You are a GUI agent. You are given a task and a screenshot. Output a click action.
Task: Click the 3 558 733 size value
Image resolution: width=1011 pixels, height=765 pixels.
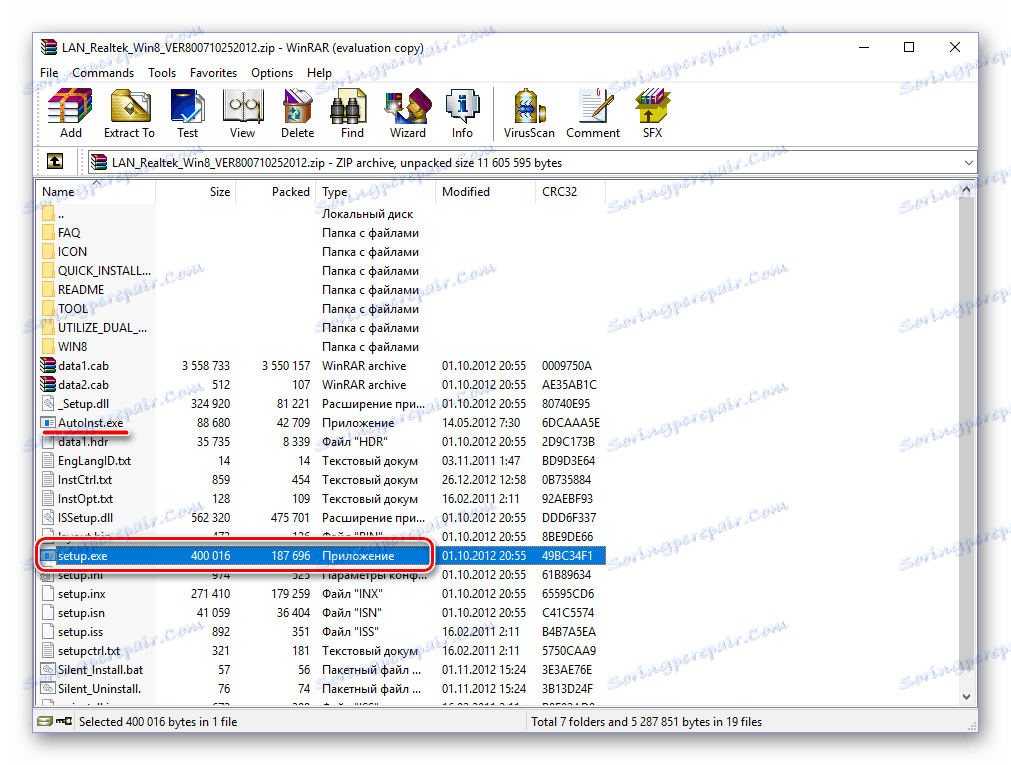tap(206, 366)
